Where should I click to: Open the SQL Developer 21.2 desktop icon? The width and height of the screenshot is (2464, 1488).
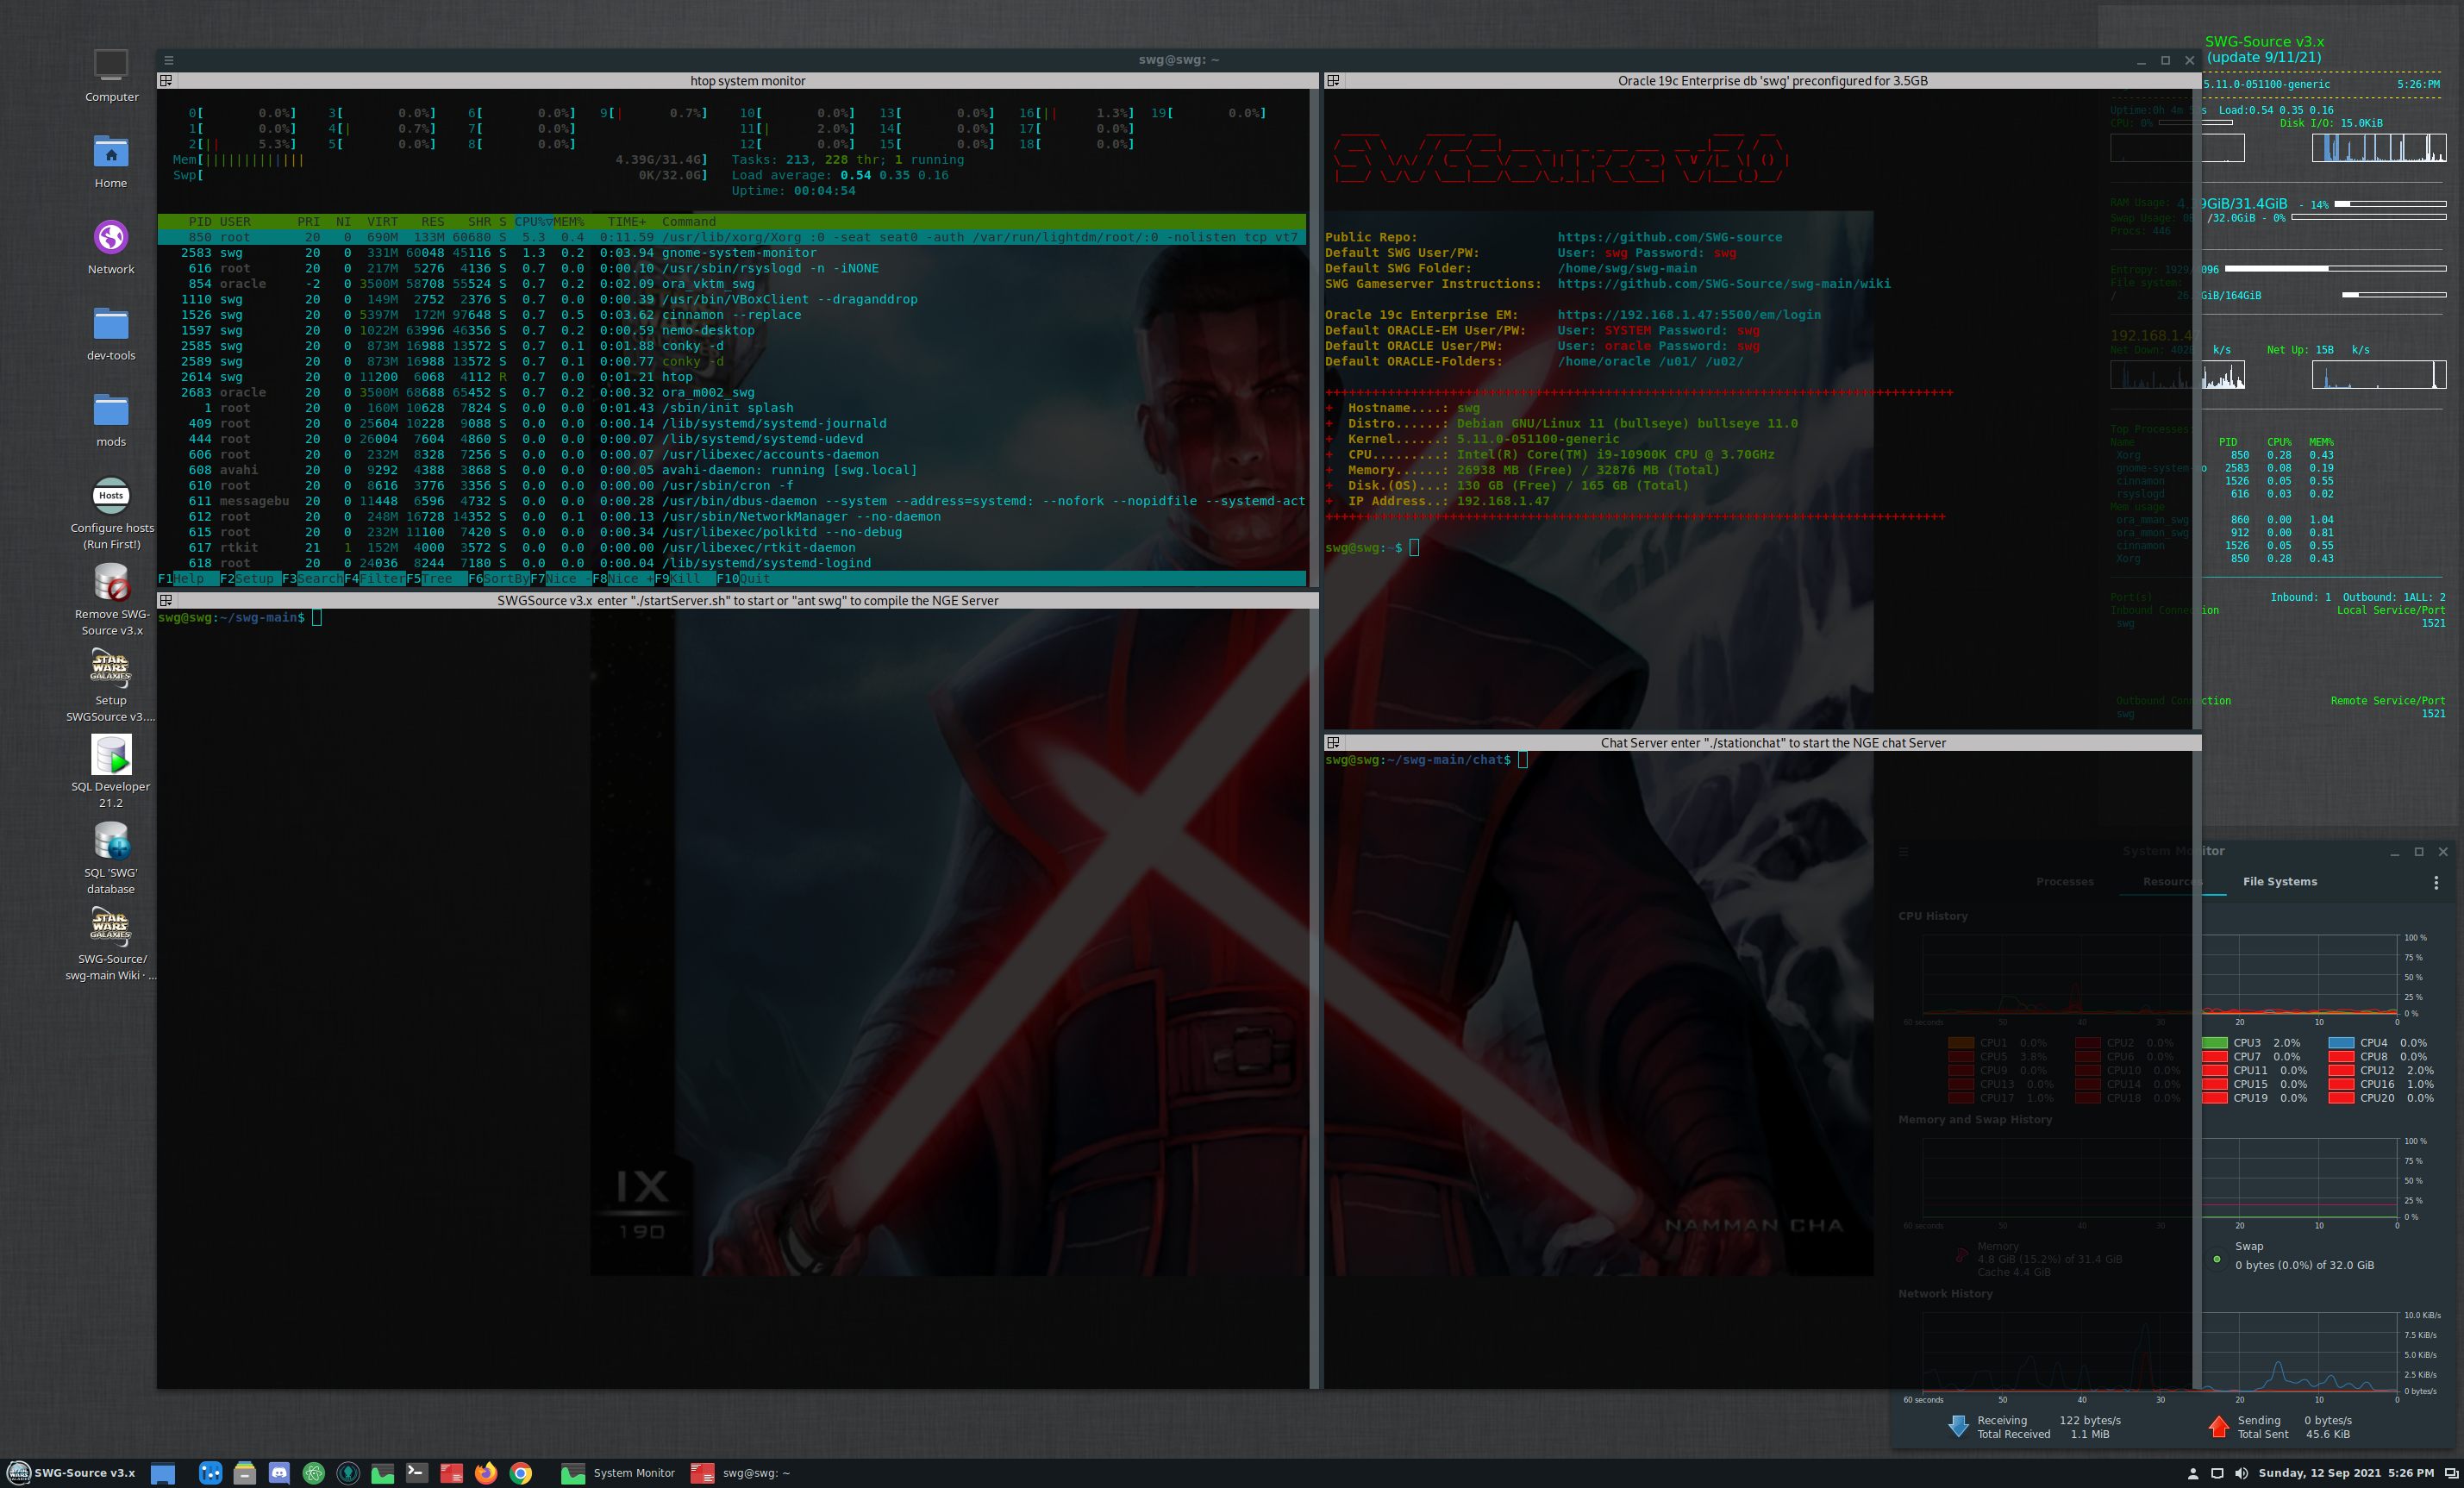[111, 756]
